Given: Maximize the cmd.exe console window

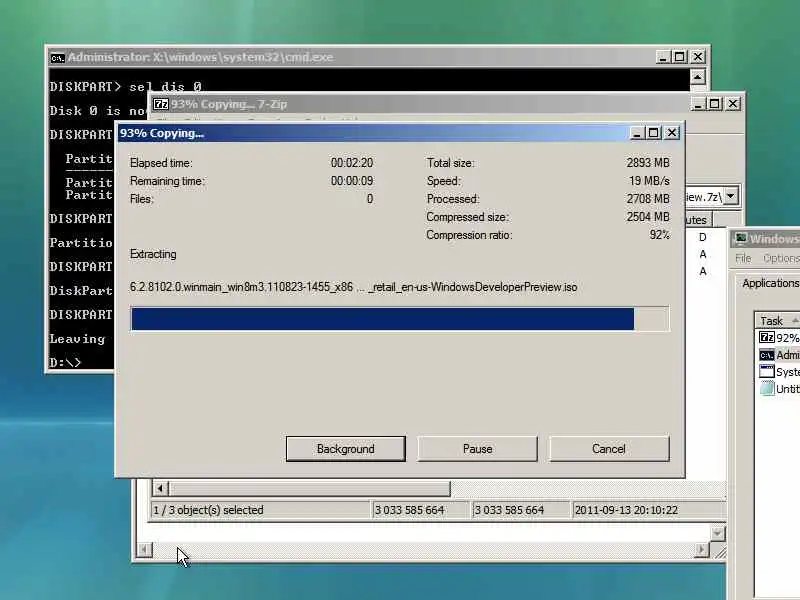Looking at the screenshot, I should [x=680, y=57].
